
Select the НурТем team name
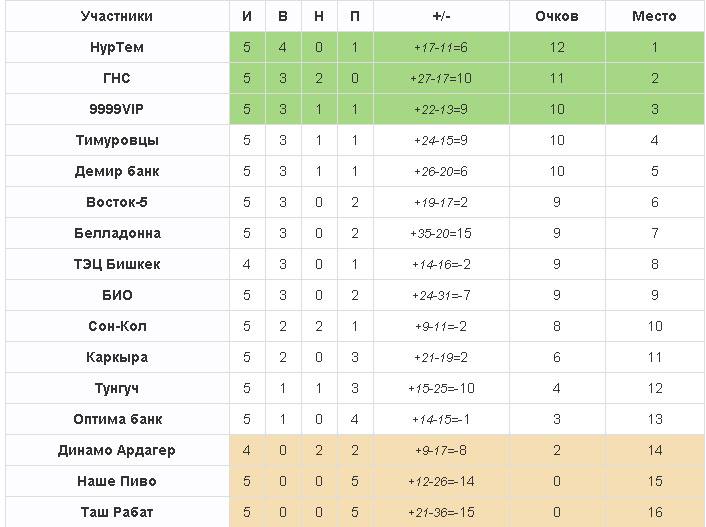tap(117, 47)
